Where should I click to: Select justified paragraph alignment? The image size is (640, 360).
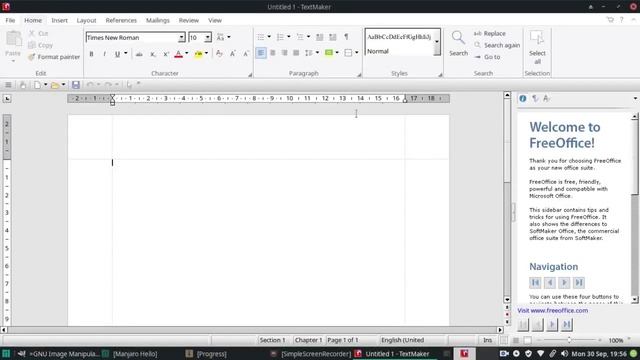pyautogui.click(x=296, y=53)
